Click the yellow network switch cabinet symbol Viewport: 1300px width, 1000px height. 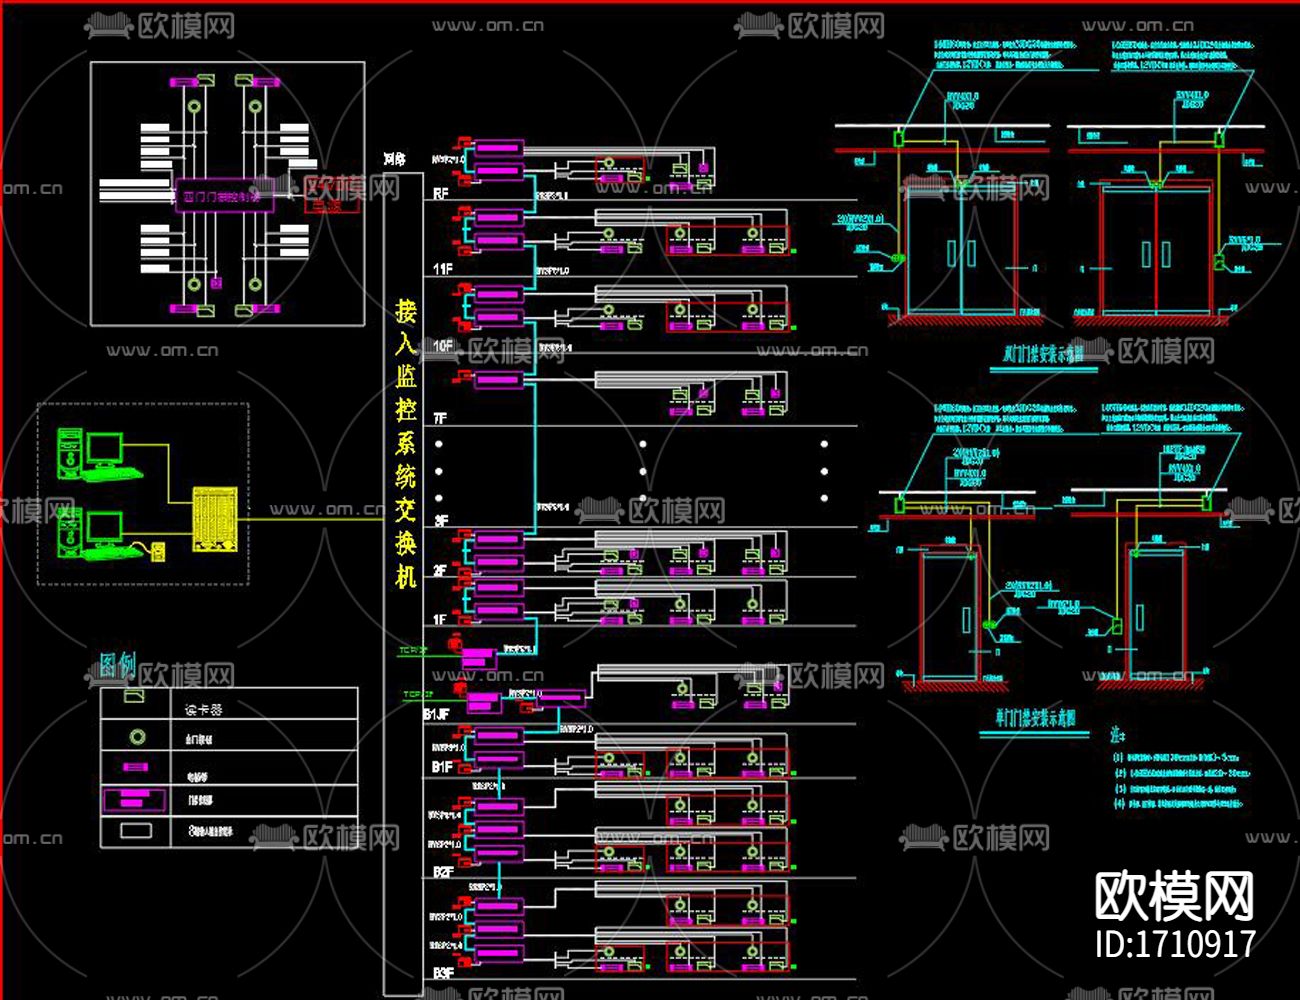tap(215, 519)
